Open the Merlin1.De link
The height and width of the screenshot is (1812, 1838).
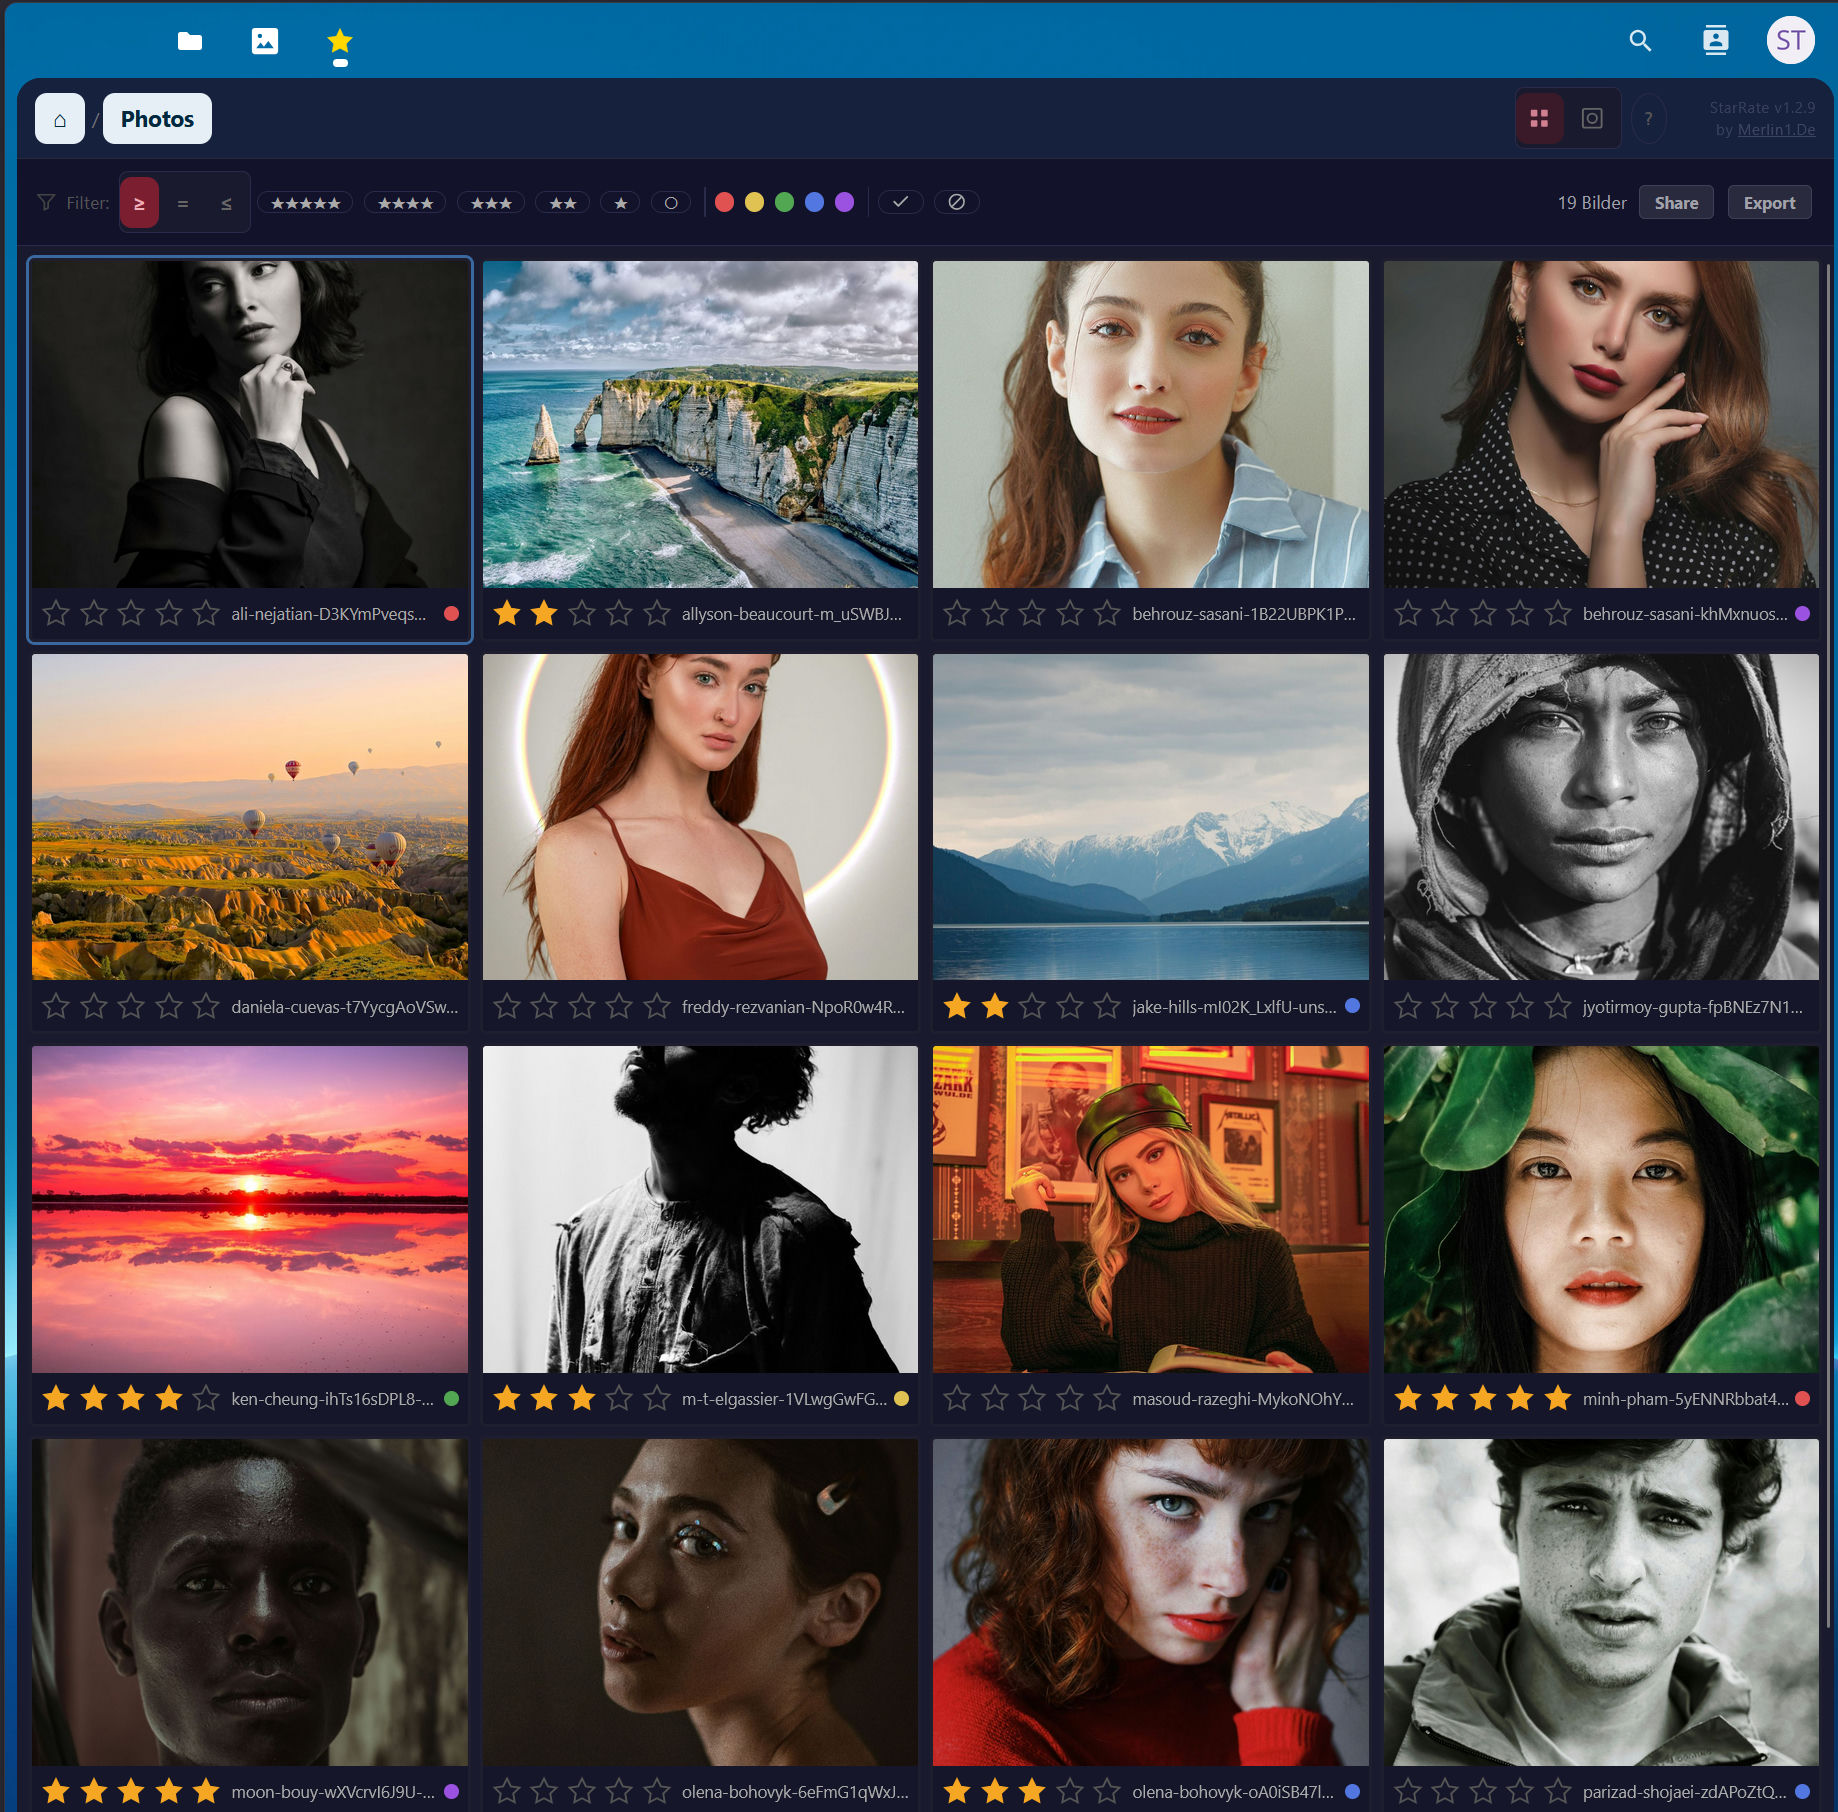pyautogui.click(x=1776, y=129)
